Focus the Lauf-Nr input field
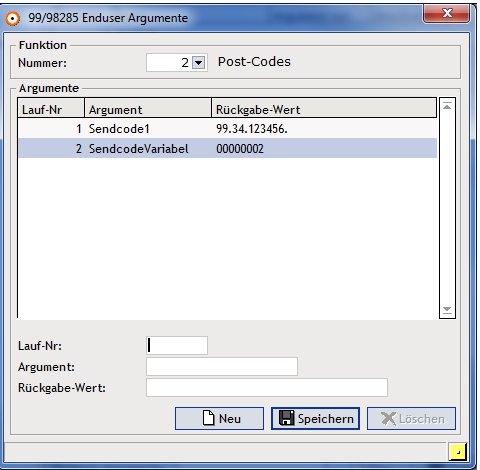Viewport: 480px width, 470px height. click(x=177, y=345)
